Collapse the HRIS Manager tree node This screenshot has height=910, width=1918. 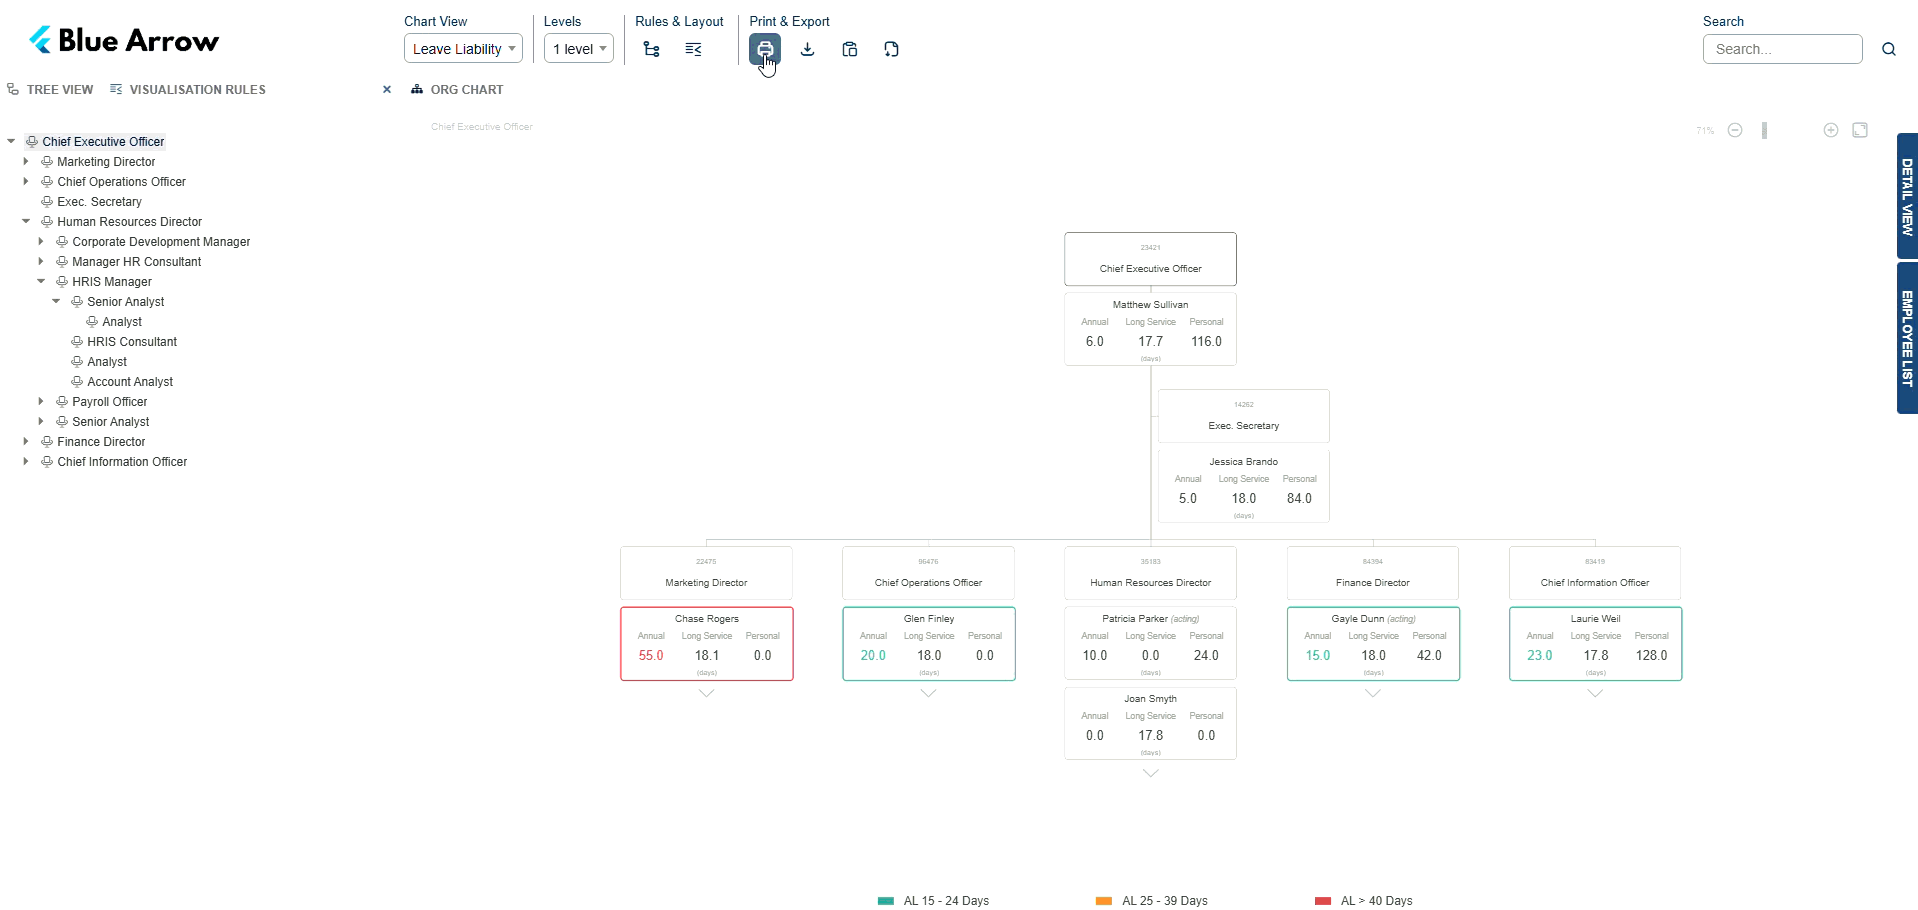(x=41, y=281)
